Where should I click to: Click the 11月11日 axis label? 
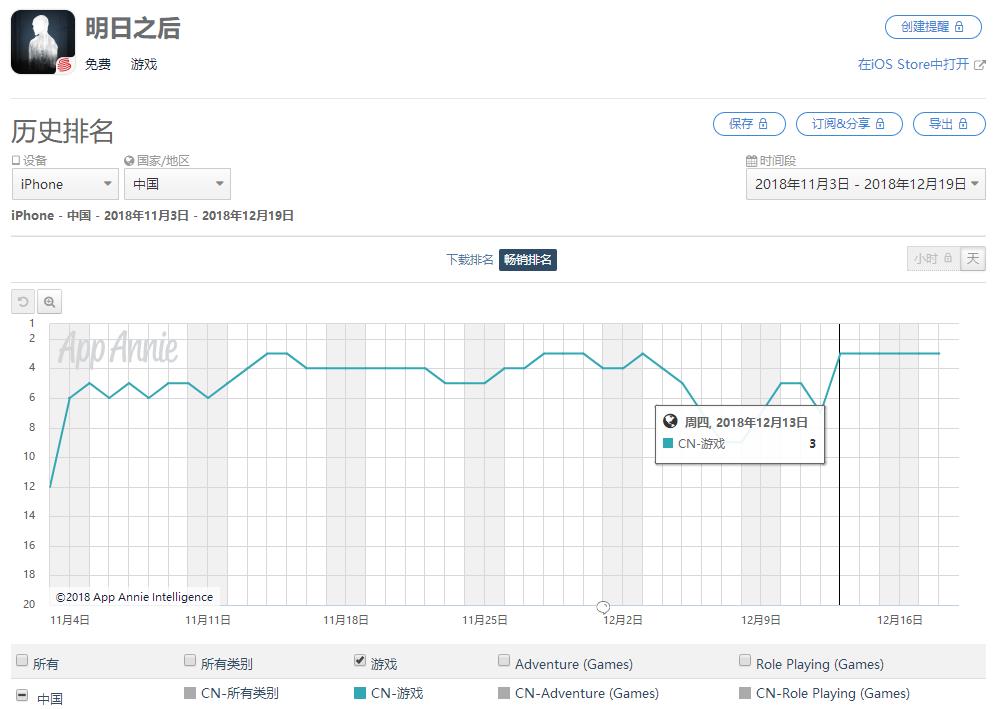click(208, 620)
